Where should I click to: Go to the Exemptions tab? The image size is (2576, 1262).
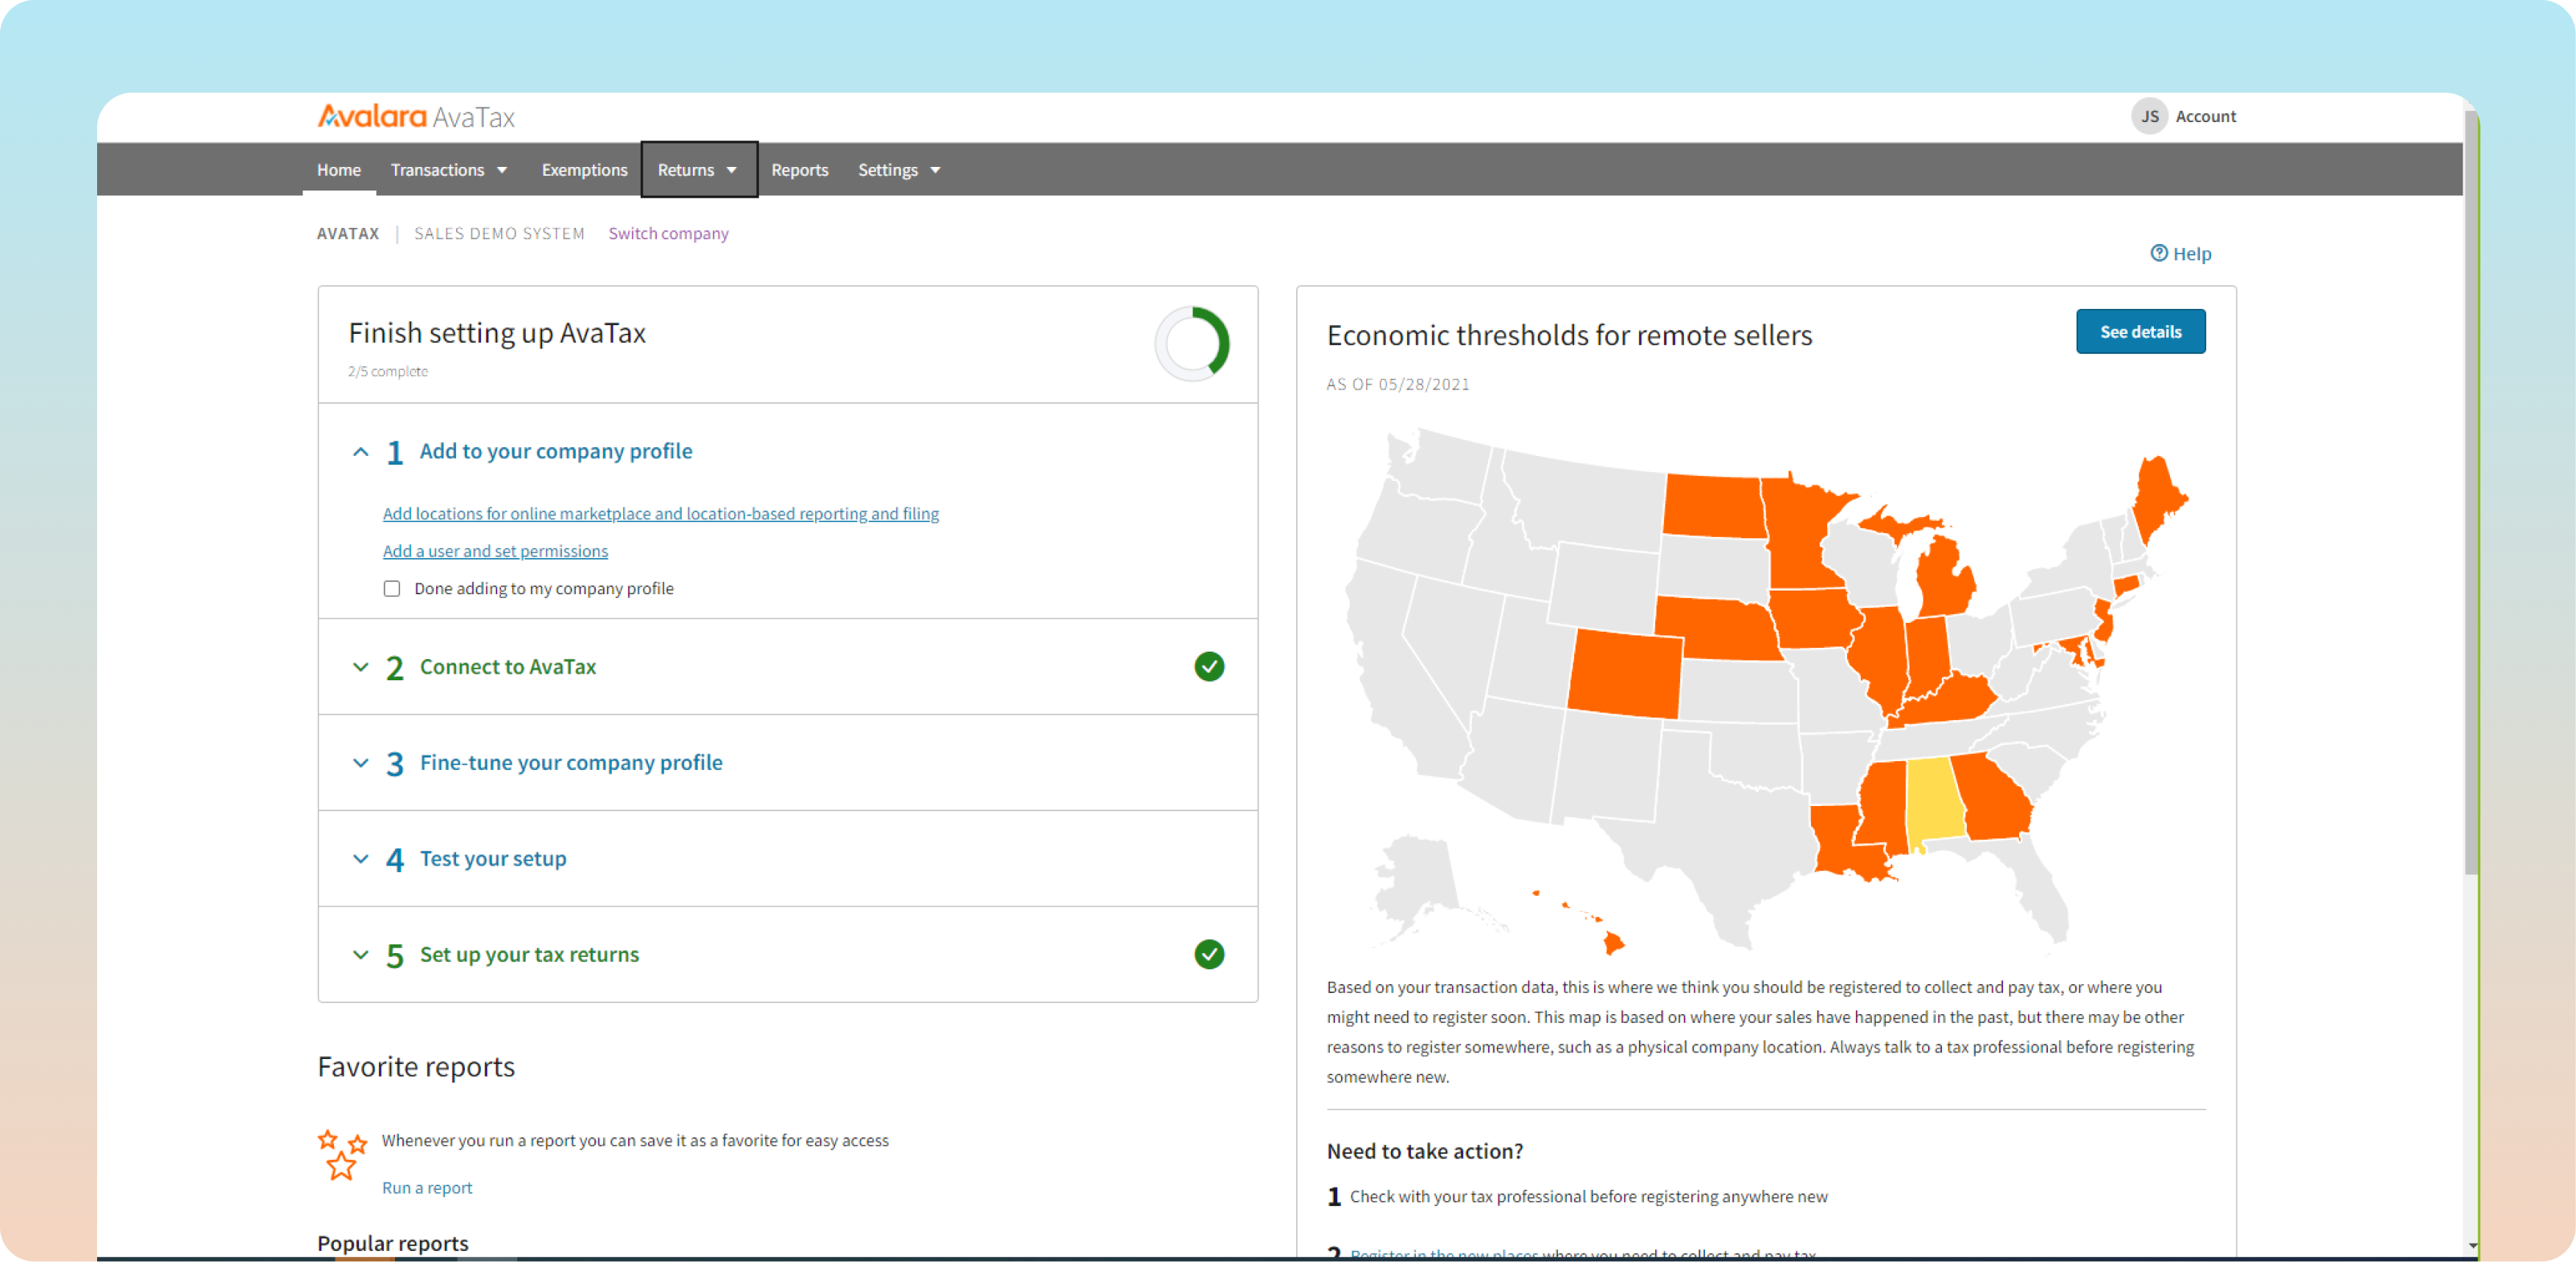[584, 170]
